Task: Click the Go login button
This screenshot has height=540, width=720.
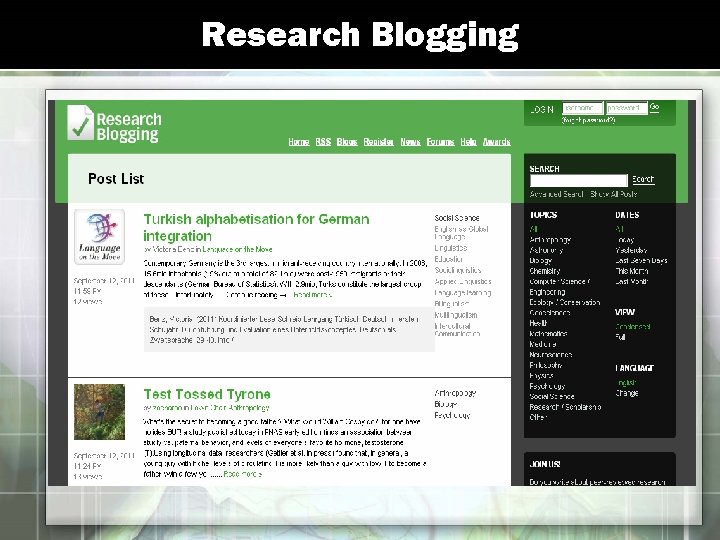Action: (x=654, y=107)
